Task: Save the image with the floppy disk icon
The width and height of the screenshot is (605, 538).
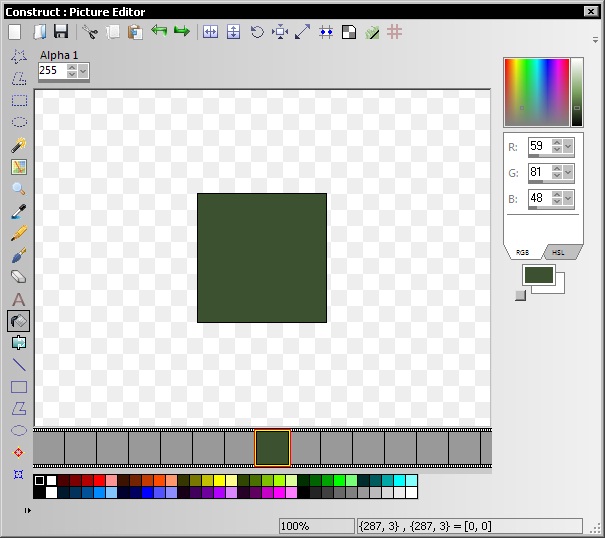Action: point(61,32)
